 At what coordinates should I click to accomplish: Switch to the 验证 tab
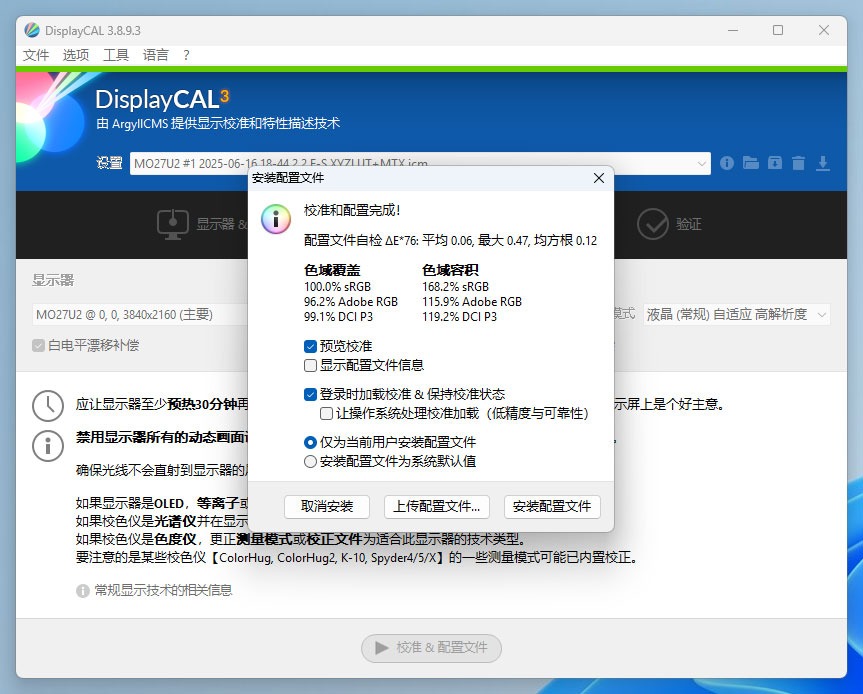click(669, 224)
